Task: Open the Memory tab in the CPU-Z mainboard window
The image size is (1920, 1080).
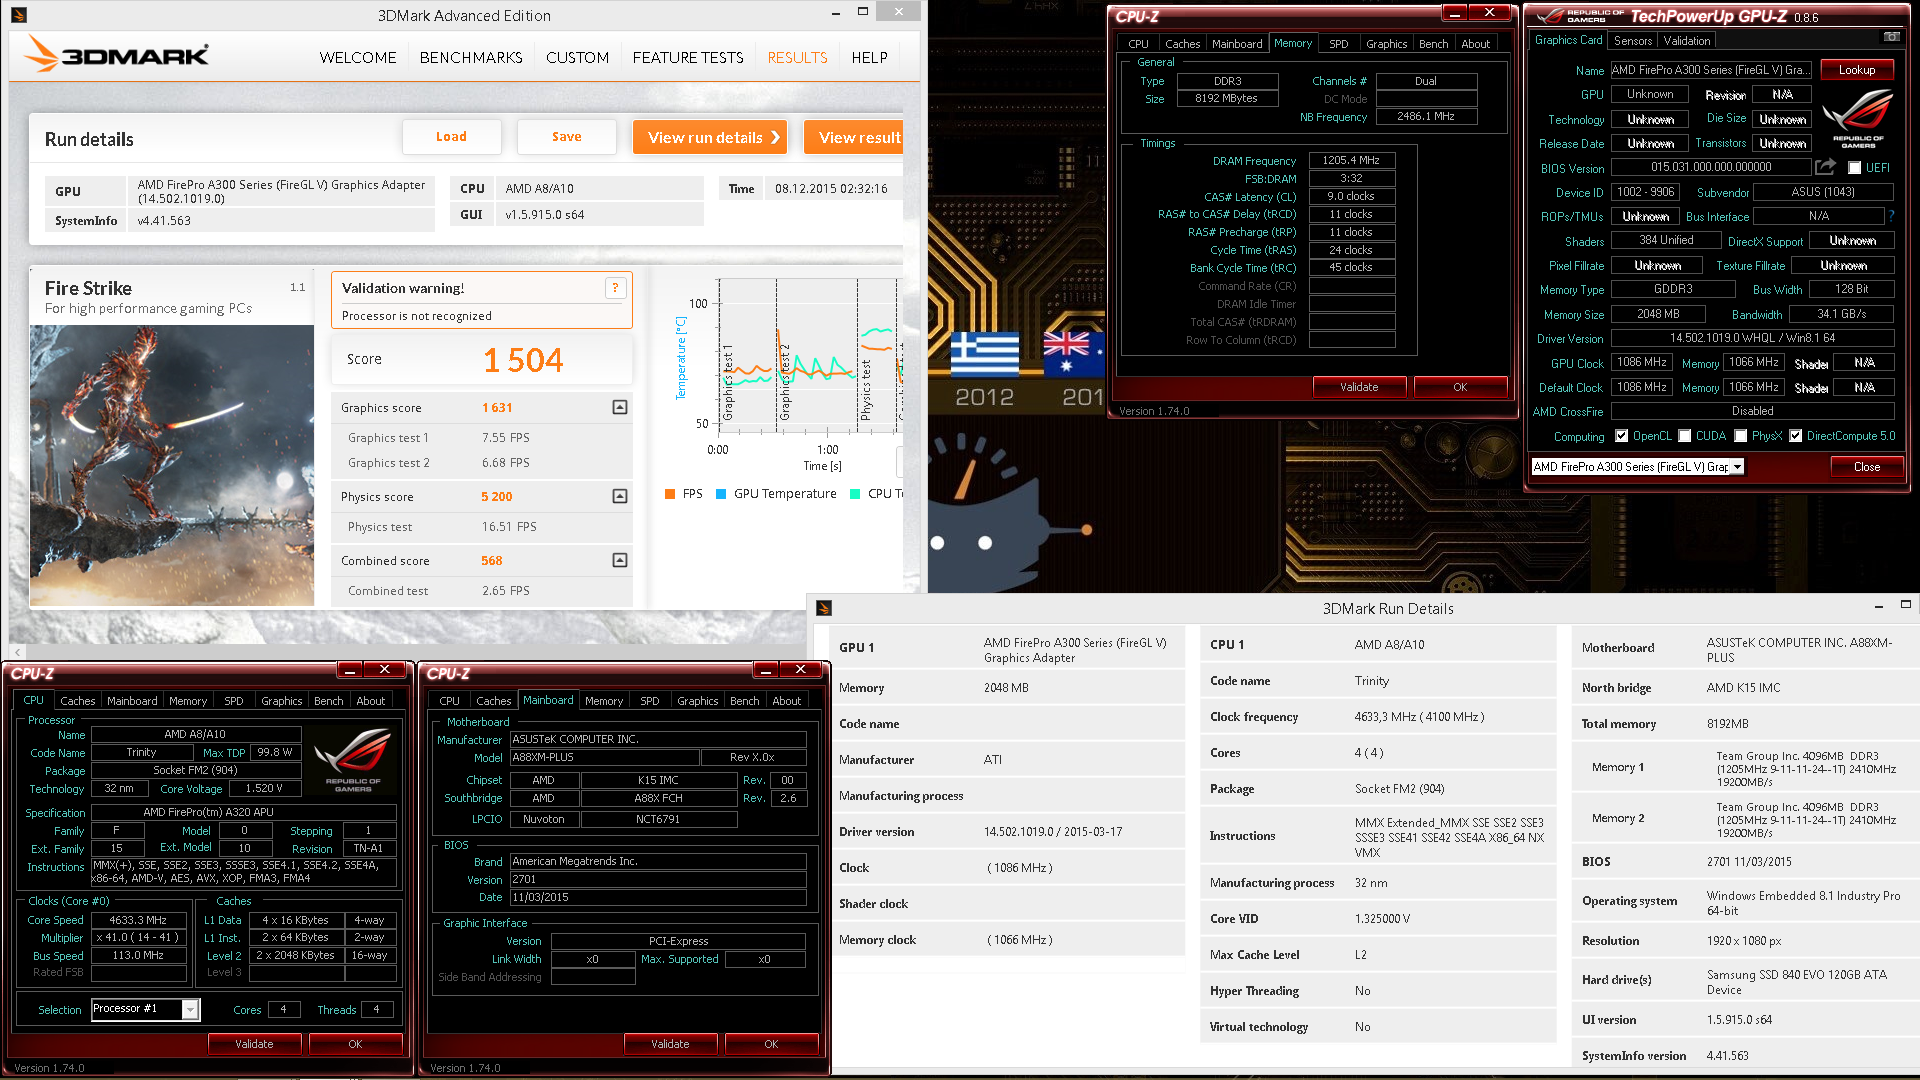Action: [603, 701]
